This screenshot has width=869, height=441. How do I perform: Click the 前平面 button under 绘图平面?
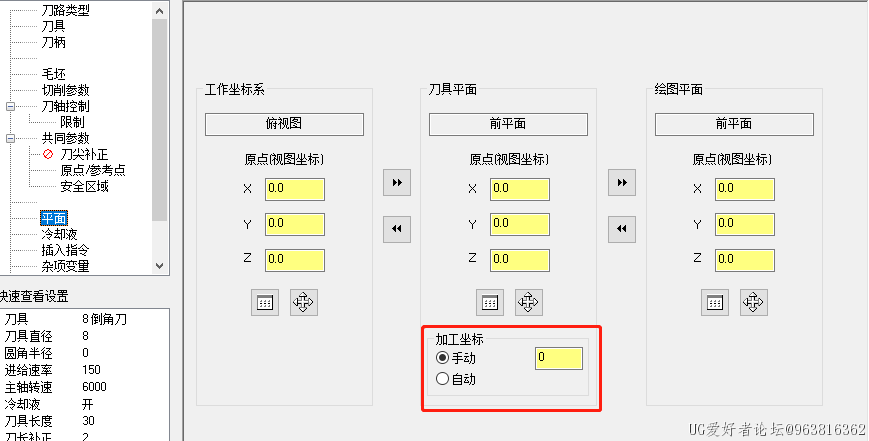(734, 124)
